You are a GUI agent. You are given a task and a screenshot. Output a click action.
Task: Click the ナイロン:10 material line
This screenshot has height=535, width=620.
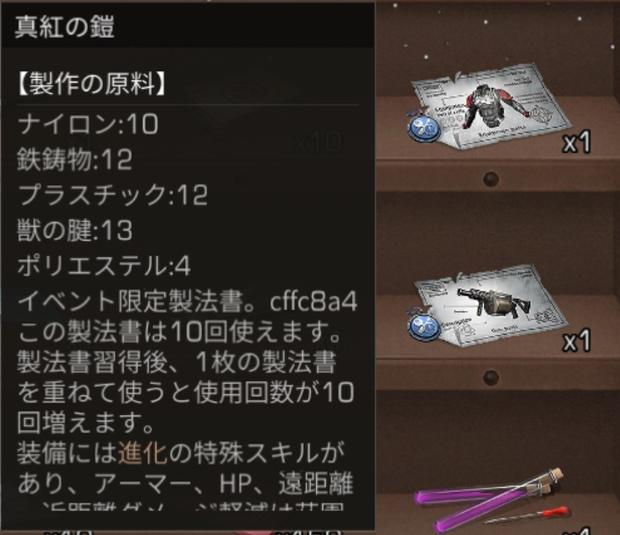[x=88, y=124]
